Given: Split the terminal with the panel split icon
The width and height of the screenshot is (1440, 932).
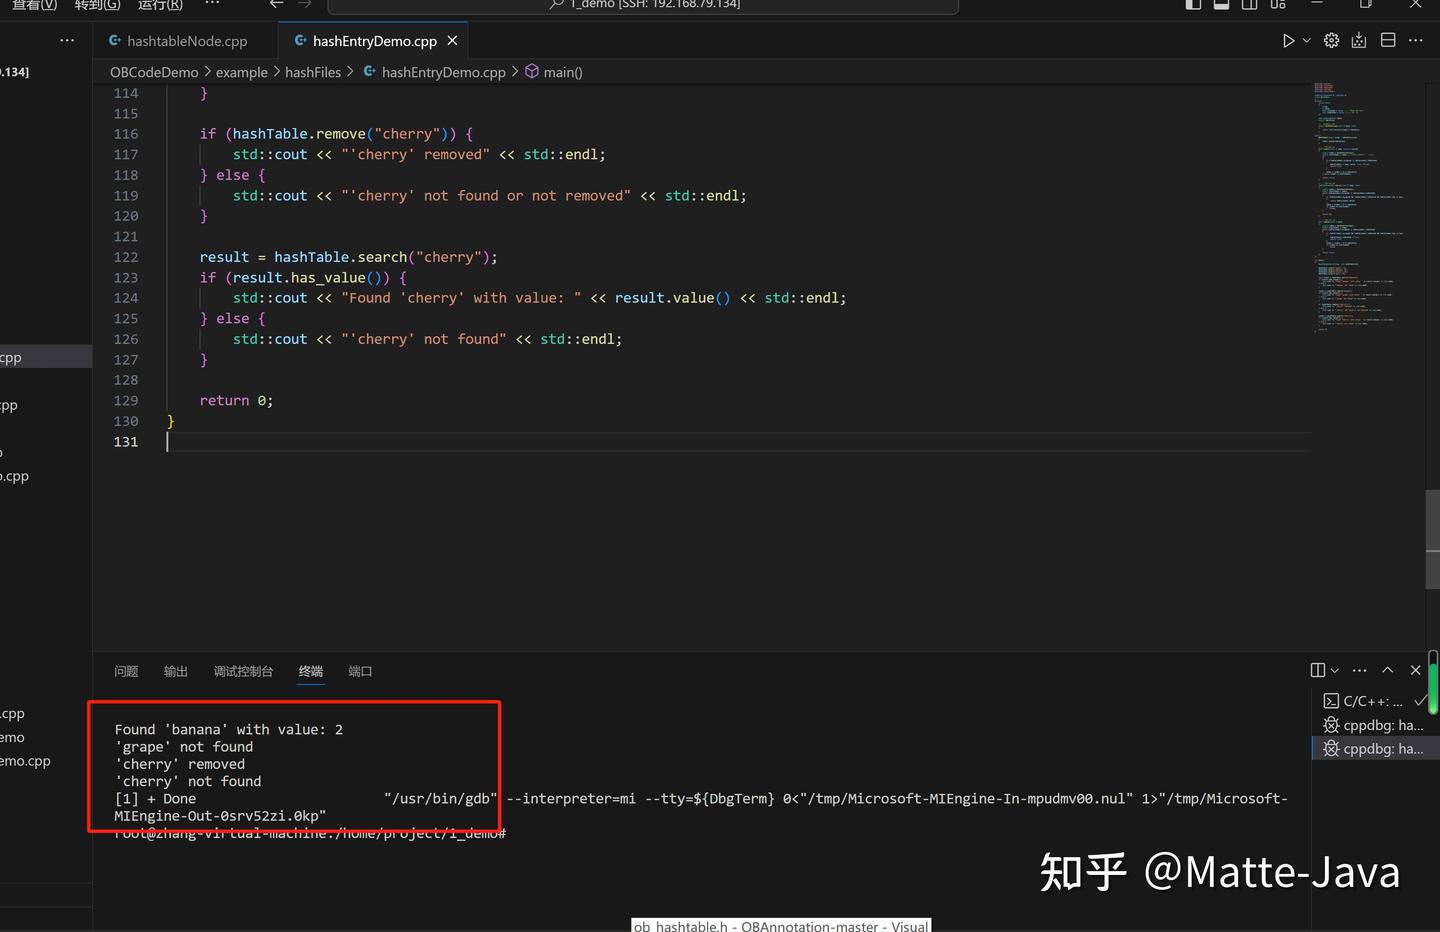Looking at the screenshot, I should [1318, 670].
